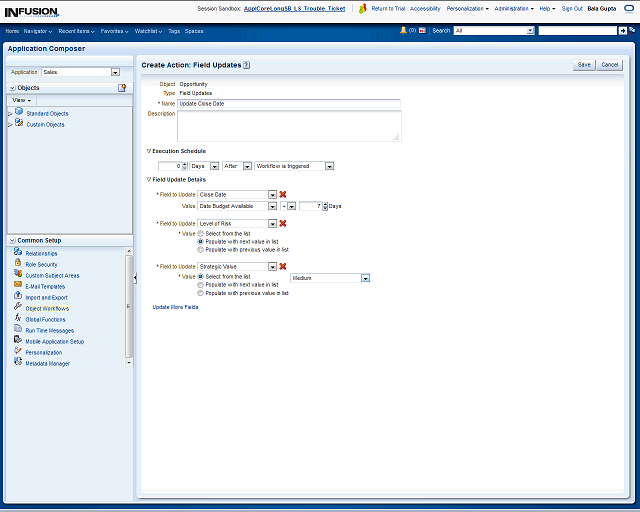Image resolution: width=640 pixels, height=512 pixels.
Task: Click the Update More Fields link
Action: pos(175,307)
